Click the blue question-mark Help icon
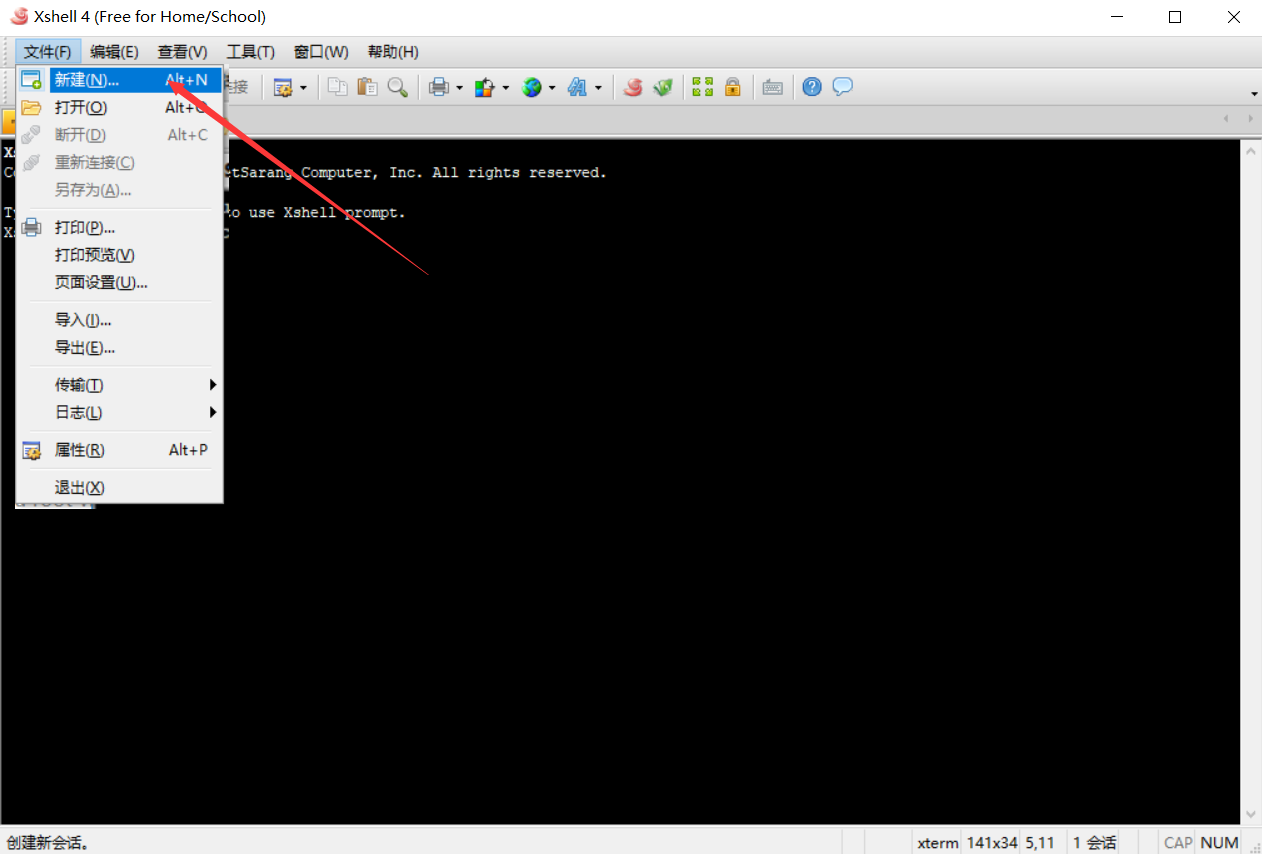Screen dimensions: 1262x854 tap(812, 87)
